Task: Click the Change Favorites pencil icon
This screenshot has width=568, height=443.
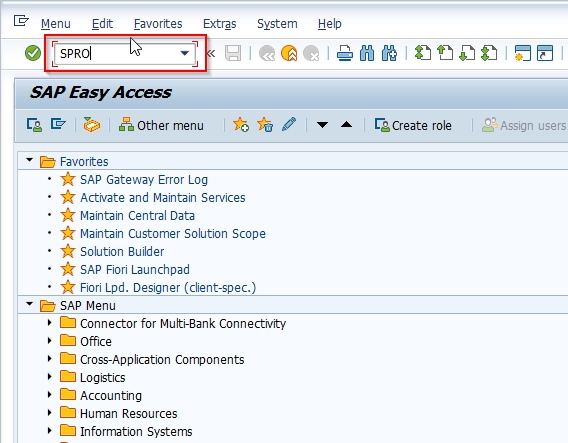Action: point(289,125)
